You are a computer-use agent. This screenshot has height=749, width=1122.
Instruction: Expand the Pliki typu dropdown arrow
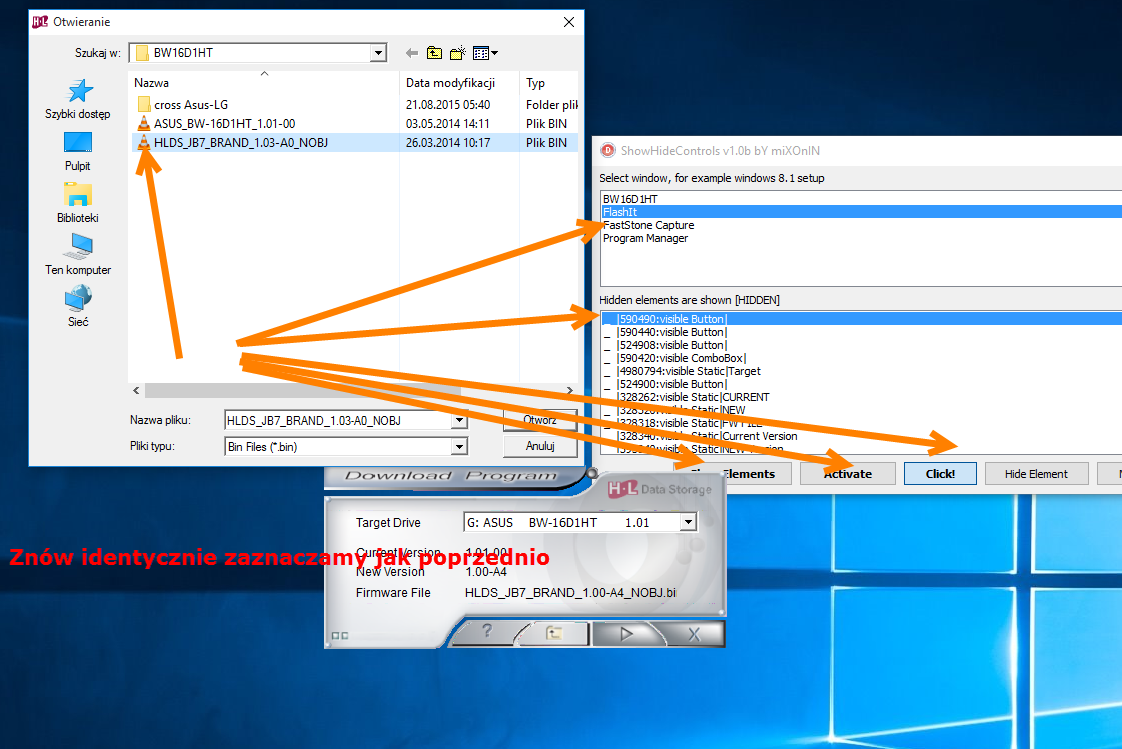[459, 446]
